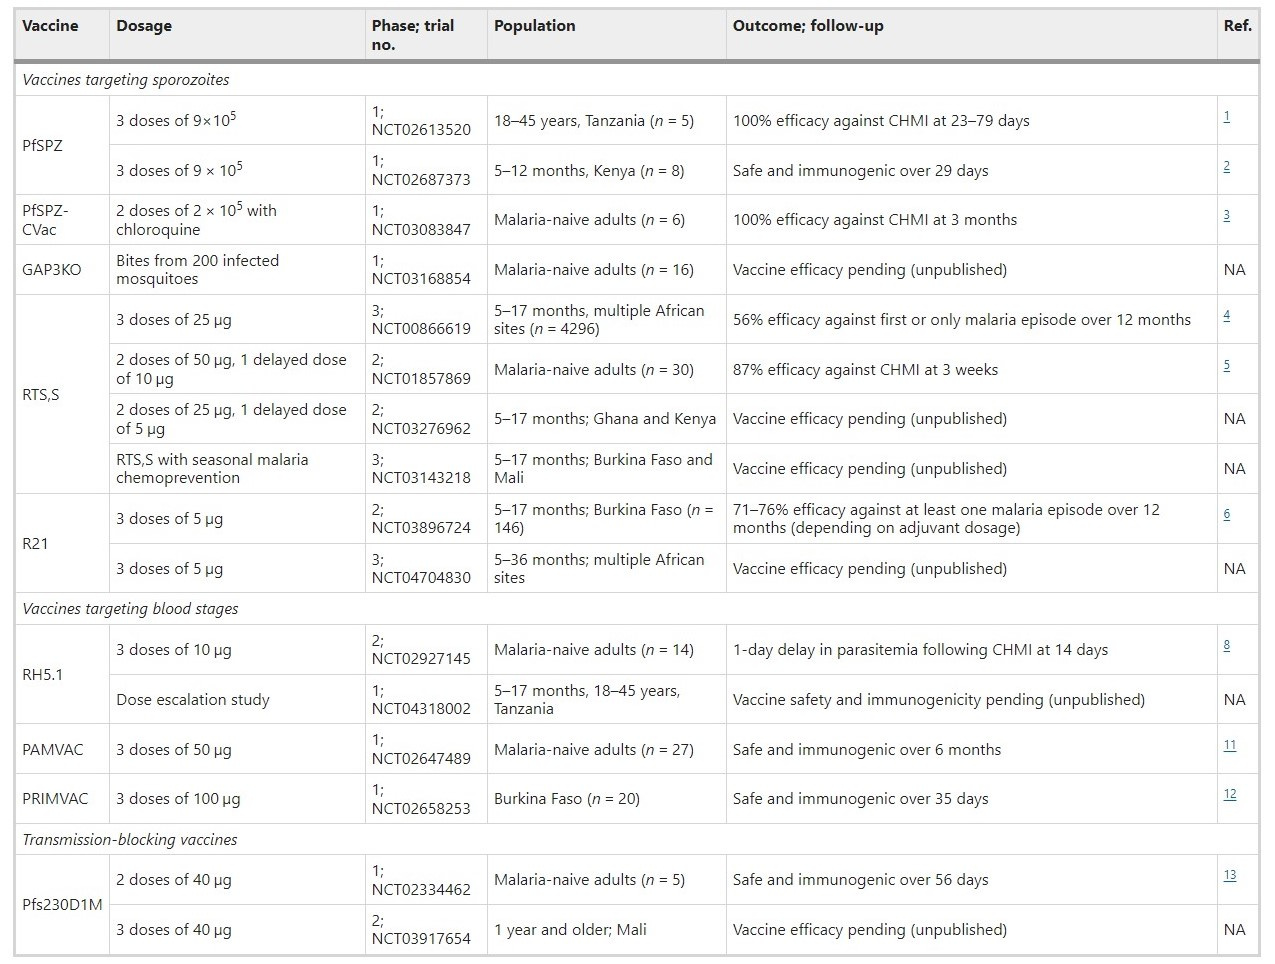1275x964 pixels.
Task: Click trial number NCT03168854 in GAP3KO row
Action: coord(421,279)
